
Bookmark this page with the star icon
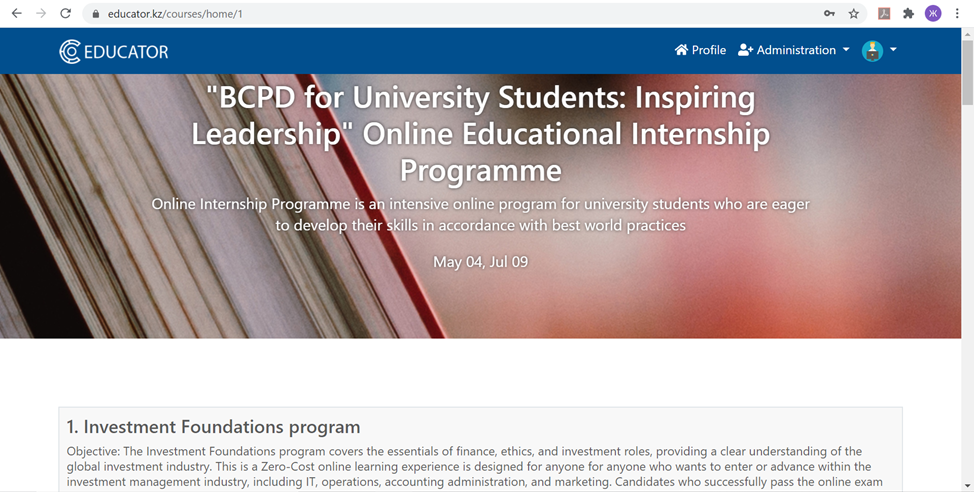(854, 14)
